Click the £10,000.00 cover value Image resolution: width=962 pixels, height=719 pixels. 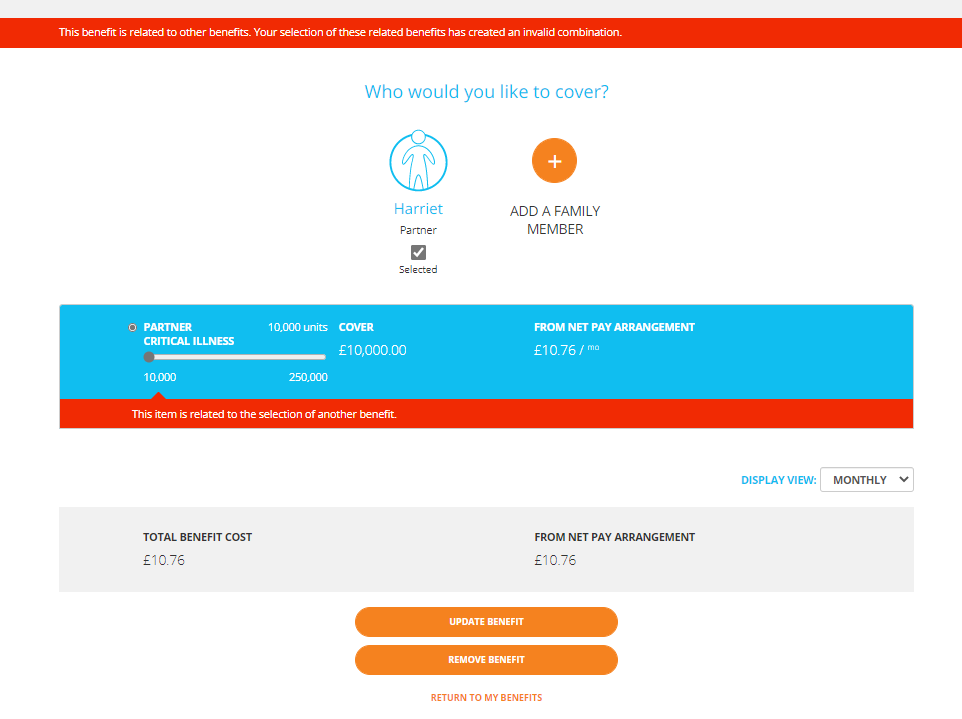point(372,350)
